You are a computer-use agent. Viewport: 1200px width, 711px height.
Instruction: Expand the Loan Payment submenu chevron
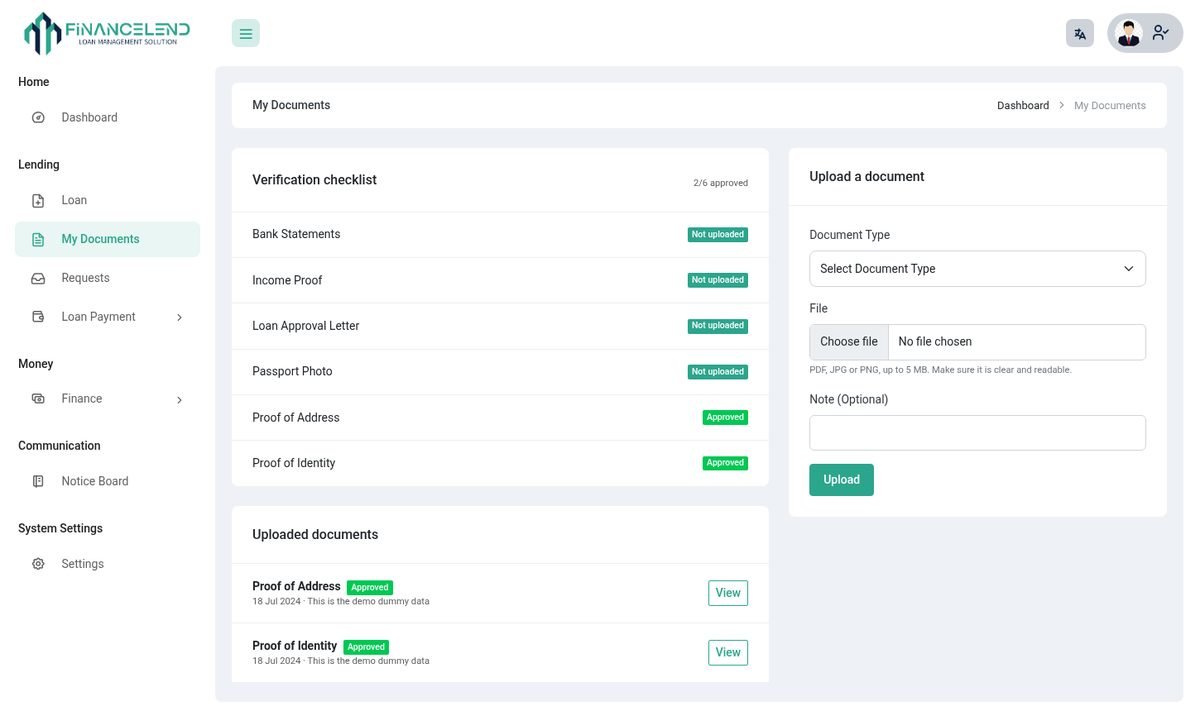point(179,318)
